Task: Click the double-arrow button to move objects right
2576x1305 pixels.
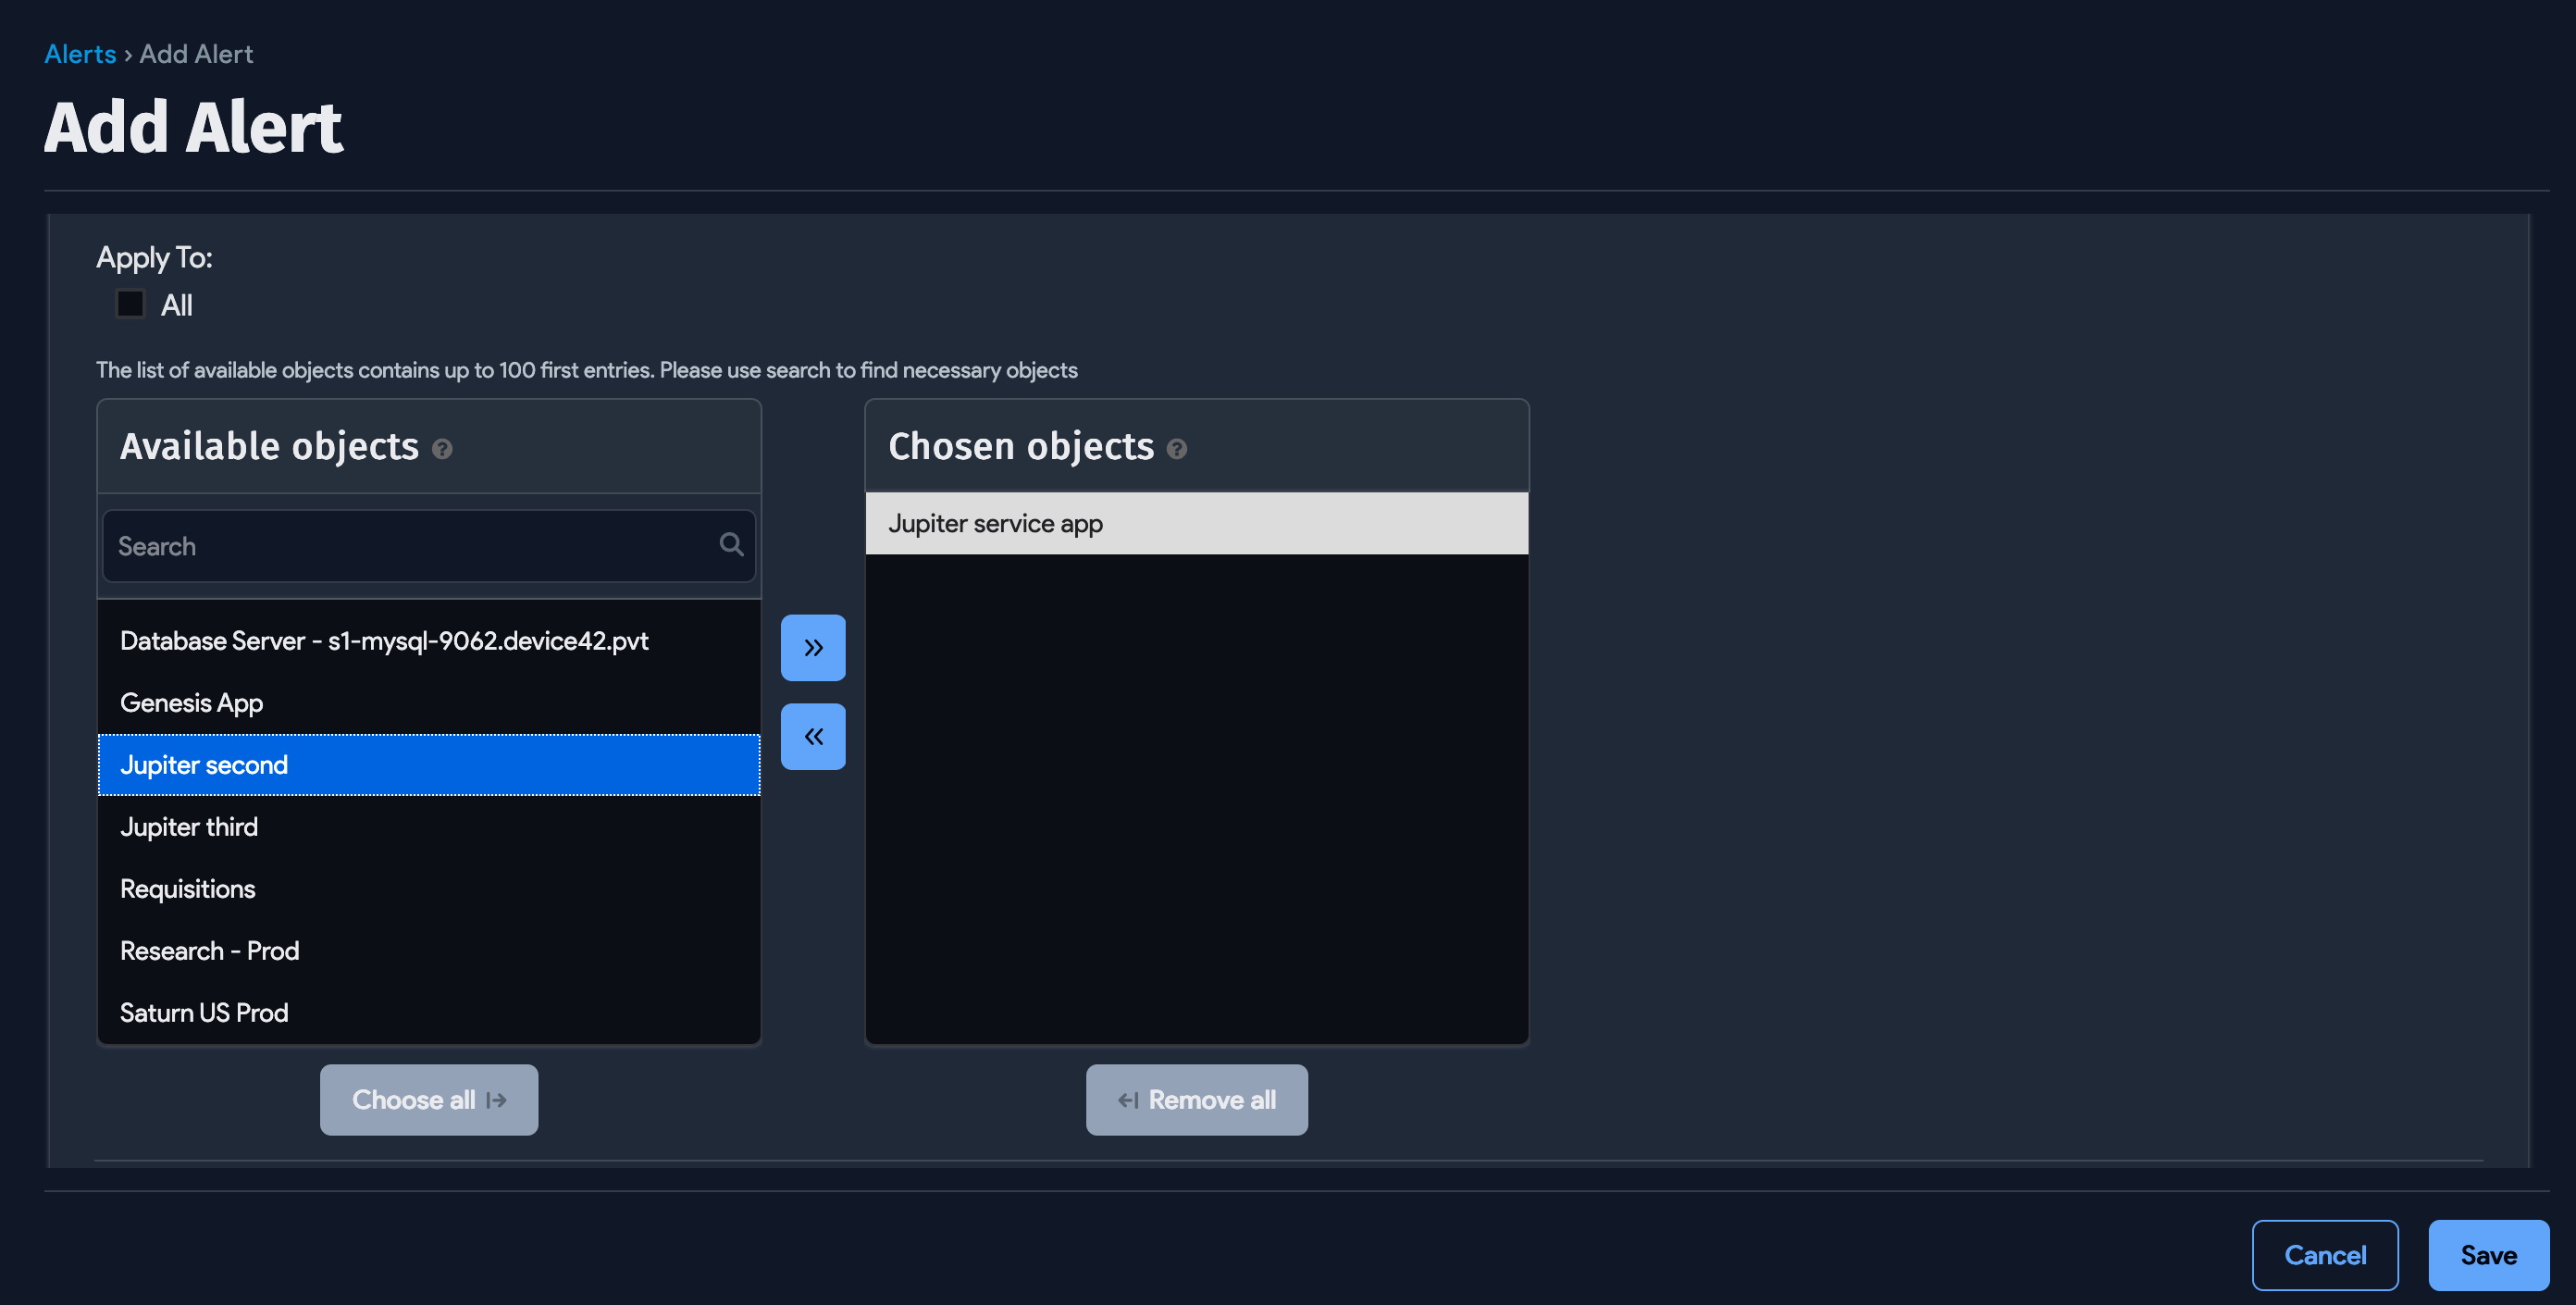Action: pos(812,647)
